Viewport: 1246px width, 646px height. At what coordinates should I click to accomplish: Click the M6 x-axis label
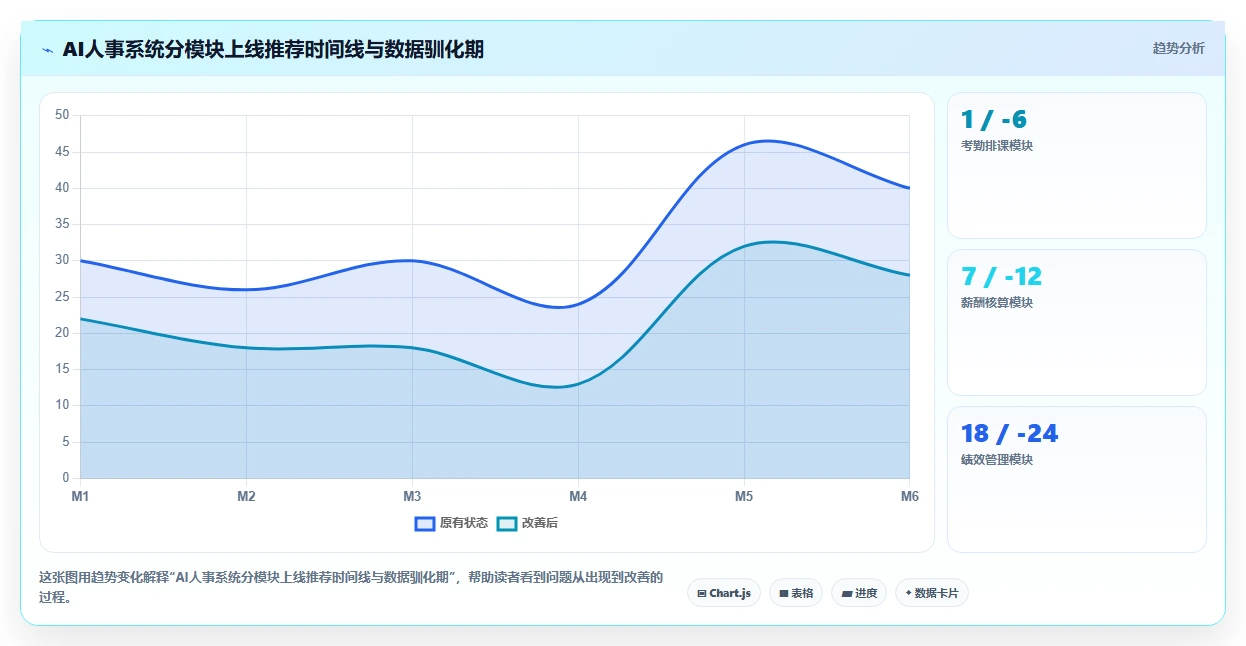click(909, 496)
